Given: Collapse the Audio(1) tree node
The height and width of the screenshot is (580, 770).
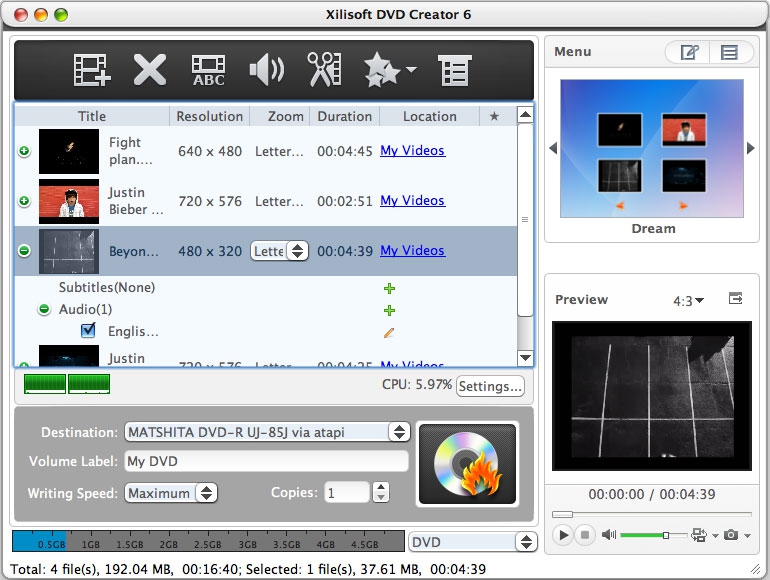Looking at the screenshot, I should click(44, 310).
